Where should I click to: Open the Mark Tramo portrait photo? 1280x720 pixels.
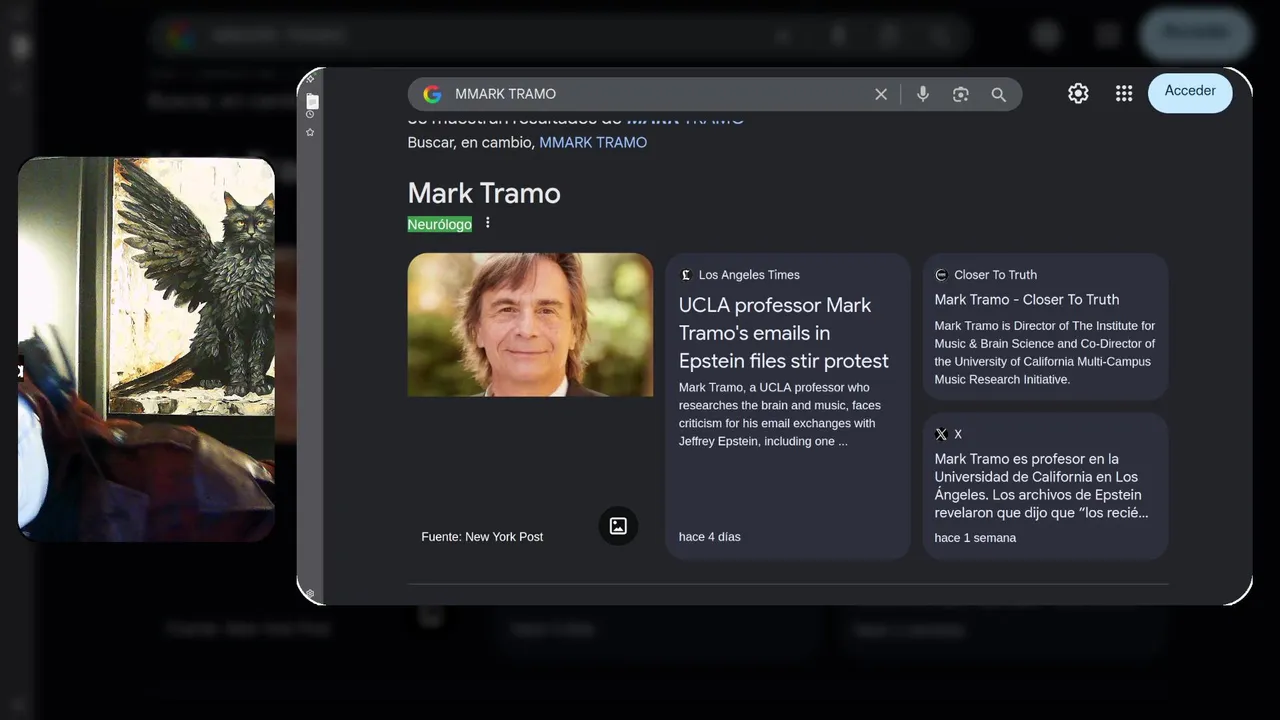530,325
